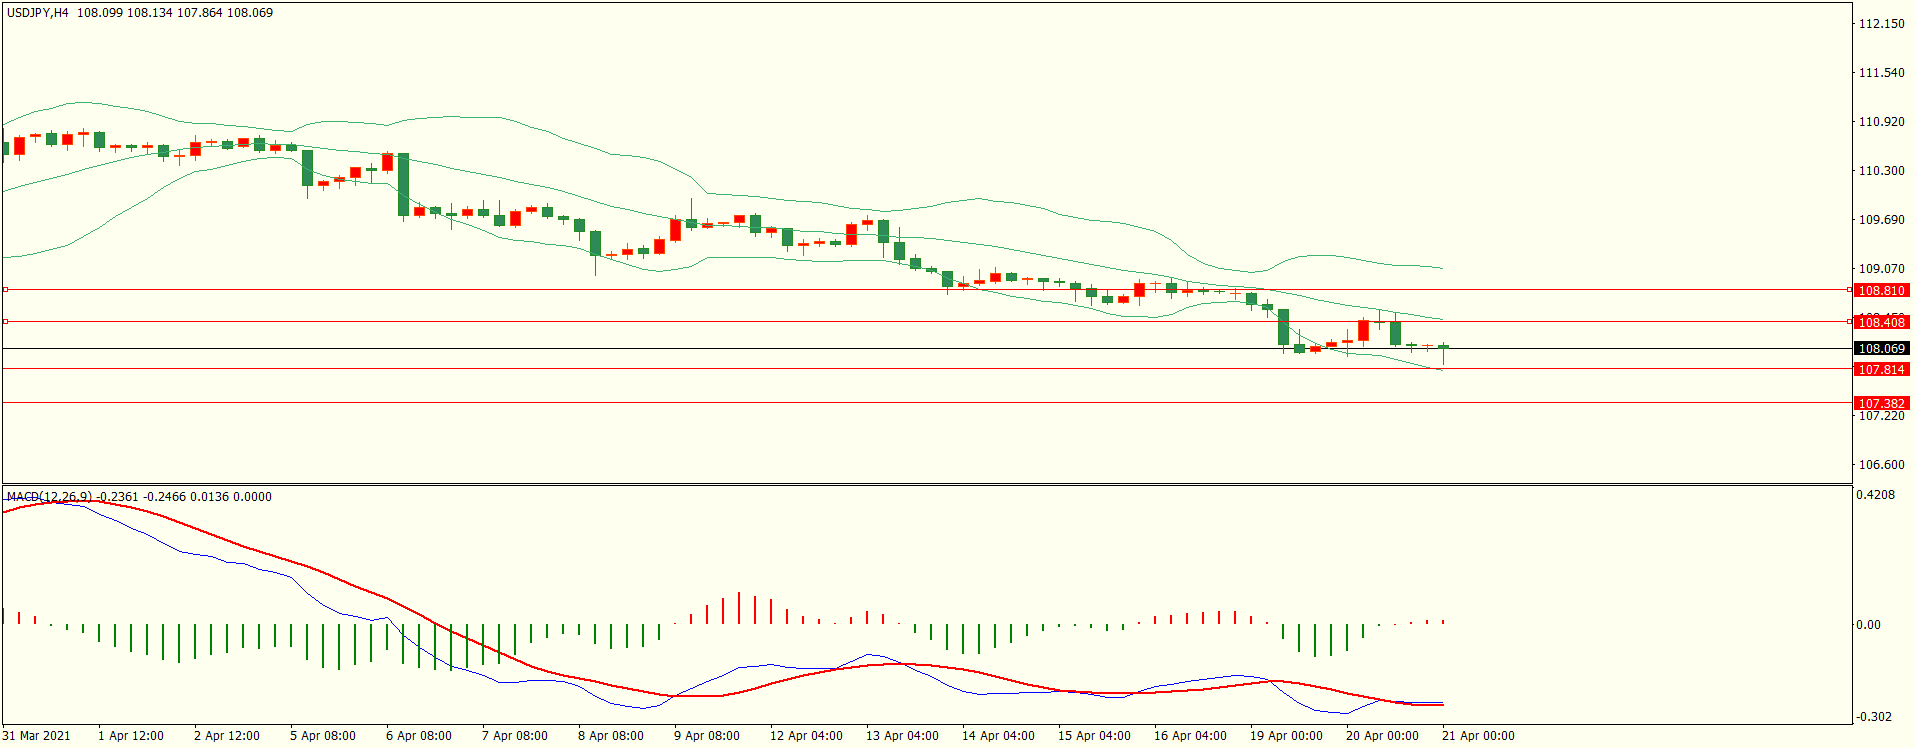Select the red 107.814 price level tag

click(x=1880, y=369)
